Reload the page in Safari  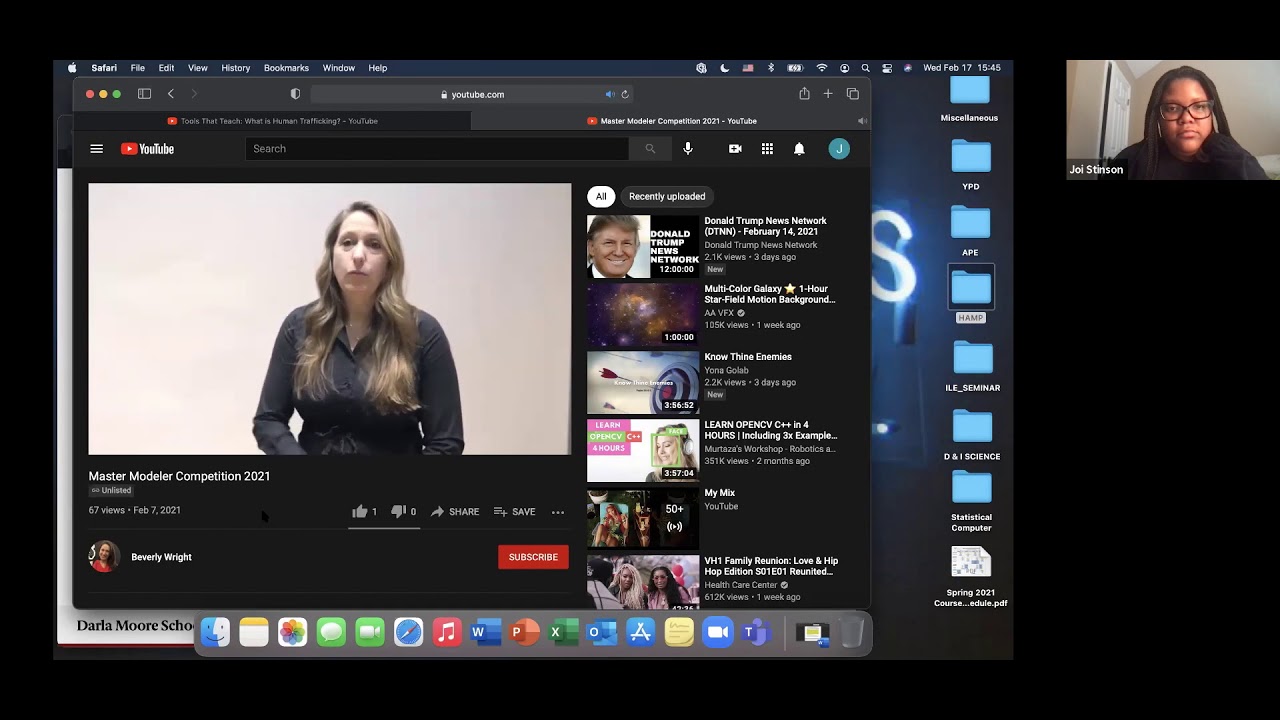tap(625, 94)
